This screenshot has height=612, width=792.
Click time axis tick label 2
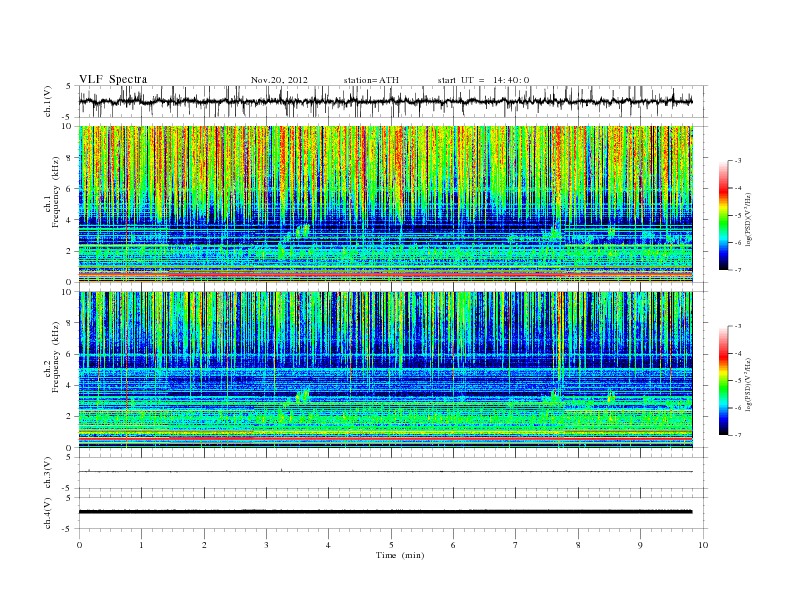204,545
